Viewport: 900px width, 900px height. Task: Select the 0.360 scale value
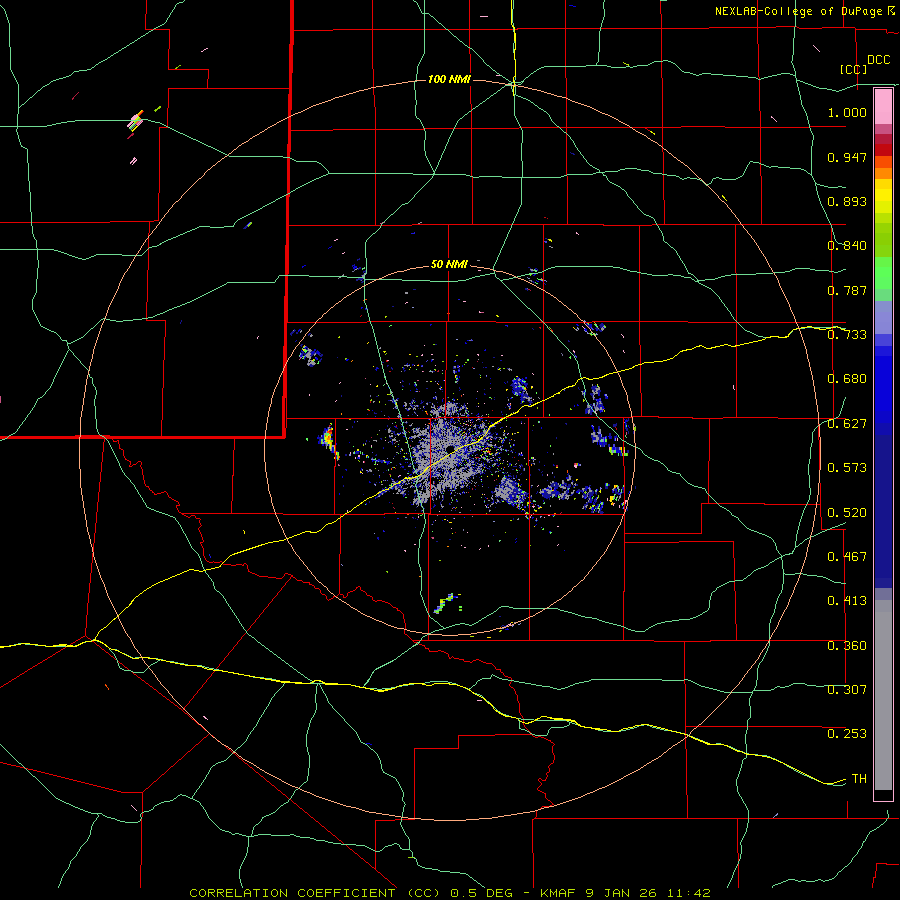[x=847, y=646]
